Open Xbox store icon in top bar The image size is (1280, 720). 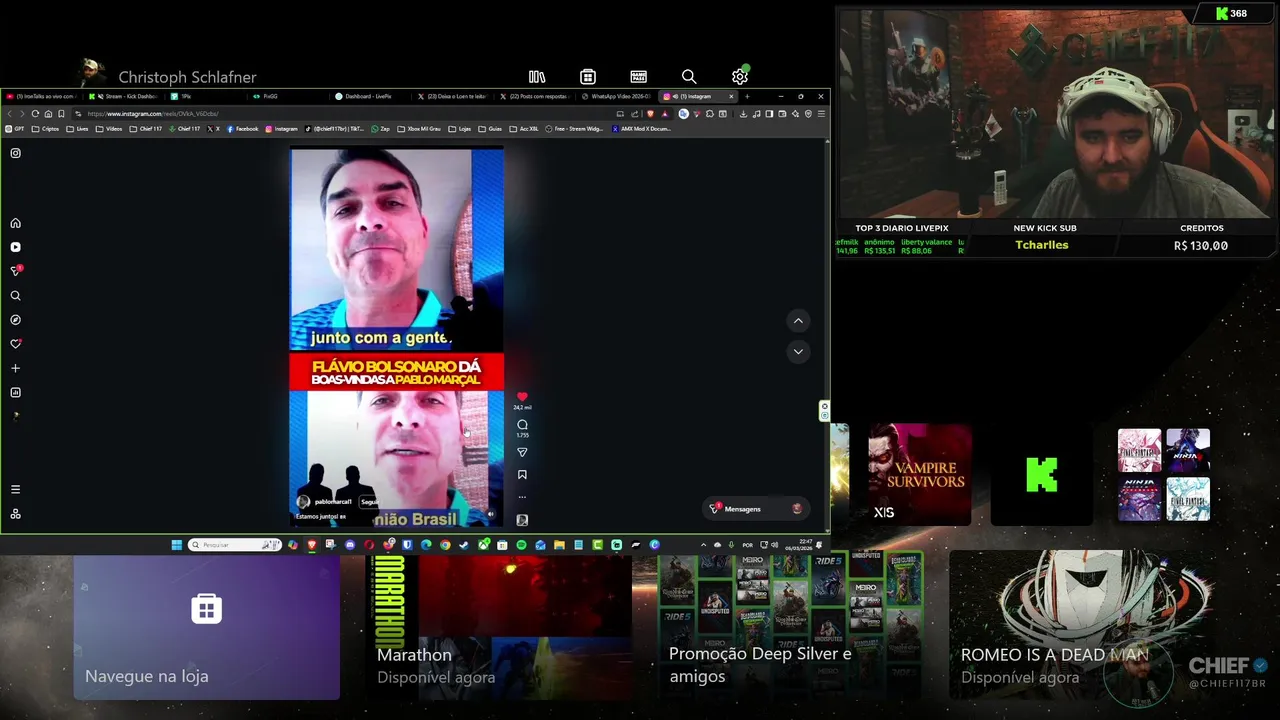pyautogui.click(x=588, y=77)
